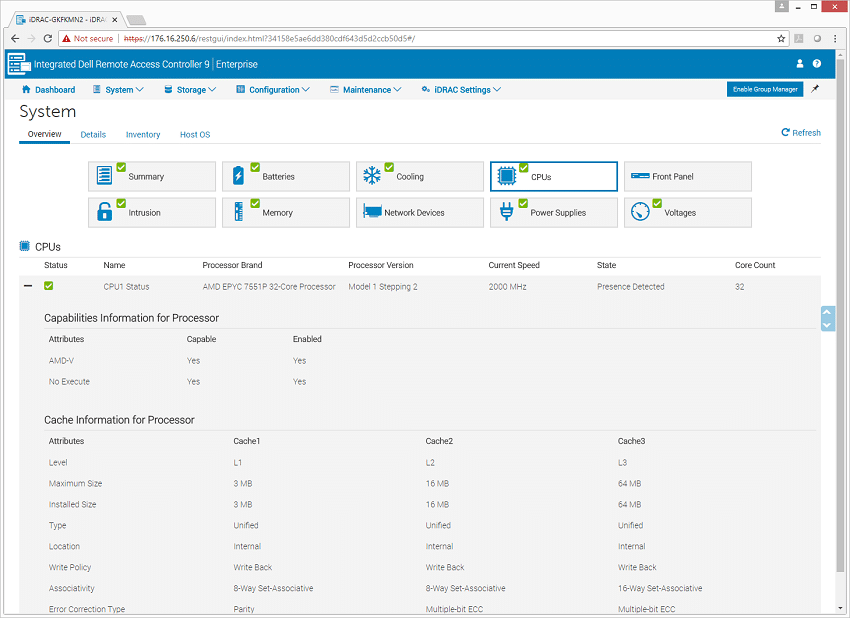Click the No Execute attribute label
The width and height of the screenshot is (850, 618).
tap(69, 382)
